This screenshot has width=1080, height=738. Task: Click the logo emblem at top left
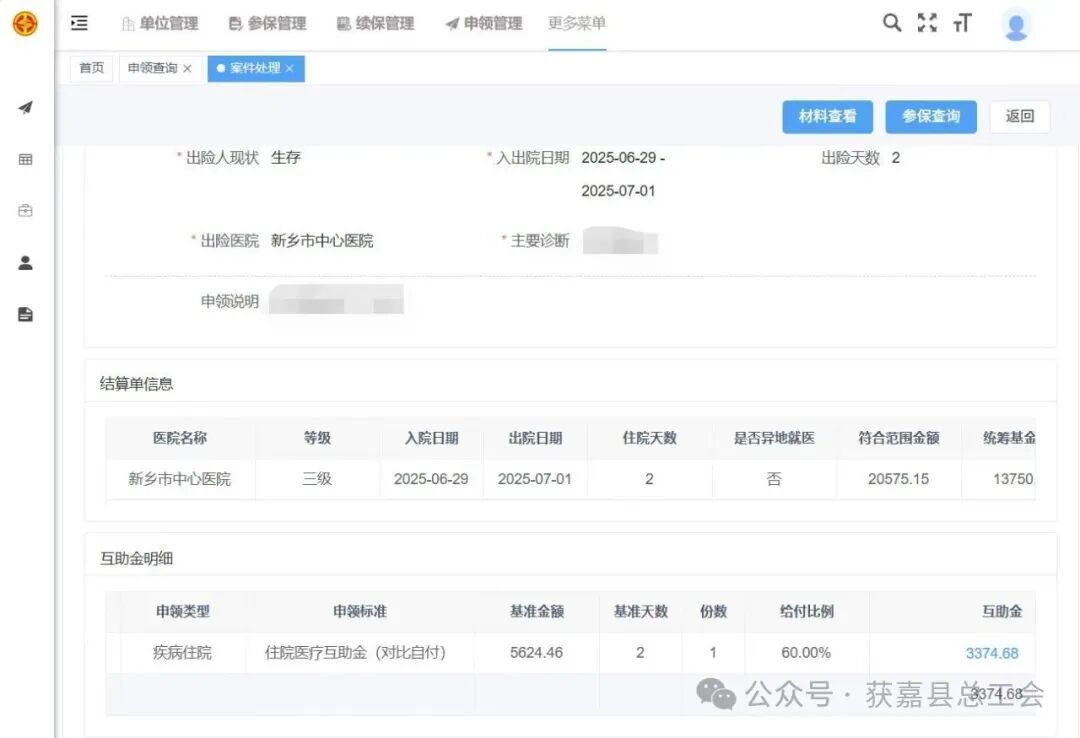point(25,22)
